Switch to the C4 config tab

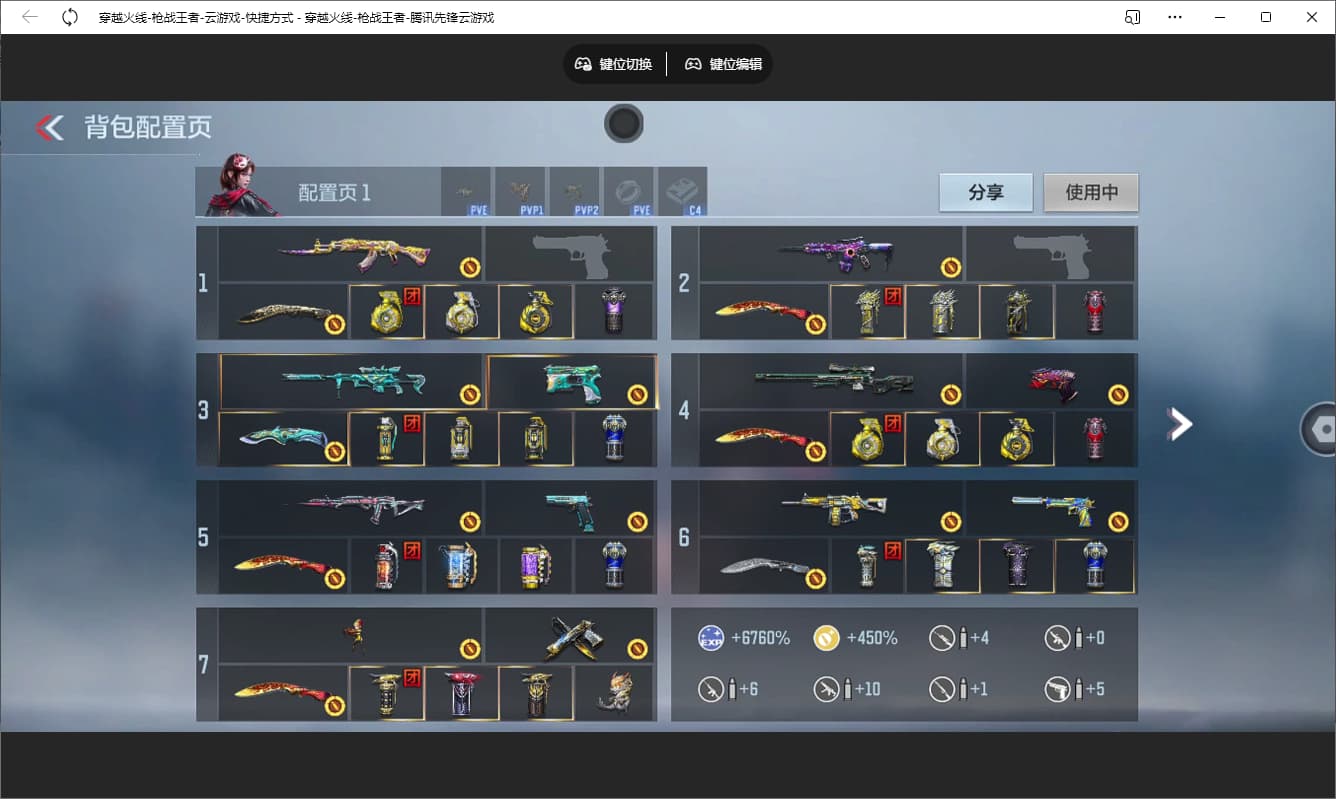pyautogui.click(x=682, y=191)
